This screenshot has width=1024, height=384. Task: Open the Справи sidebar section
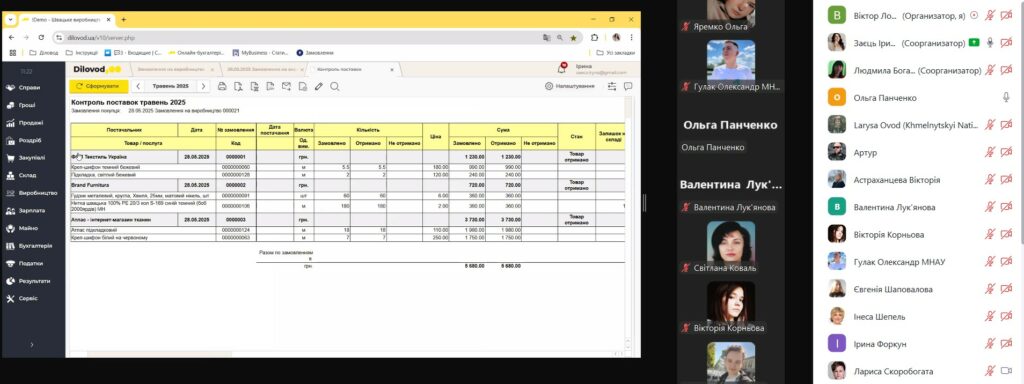pos(24,88)
